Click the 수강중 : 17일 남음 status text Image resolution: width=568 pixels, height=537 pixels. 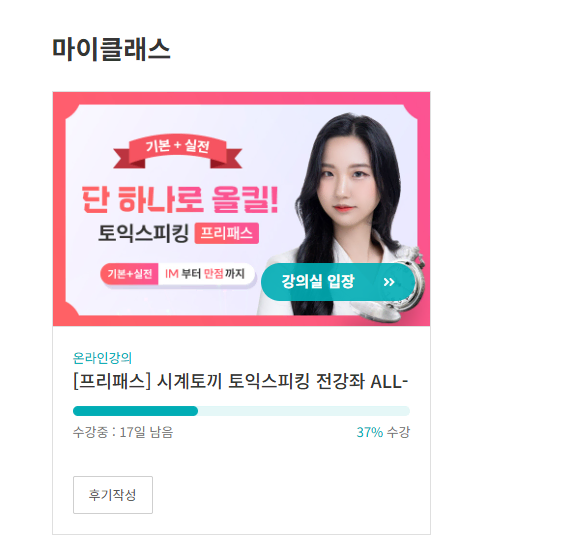coord(123,432)
